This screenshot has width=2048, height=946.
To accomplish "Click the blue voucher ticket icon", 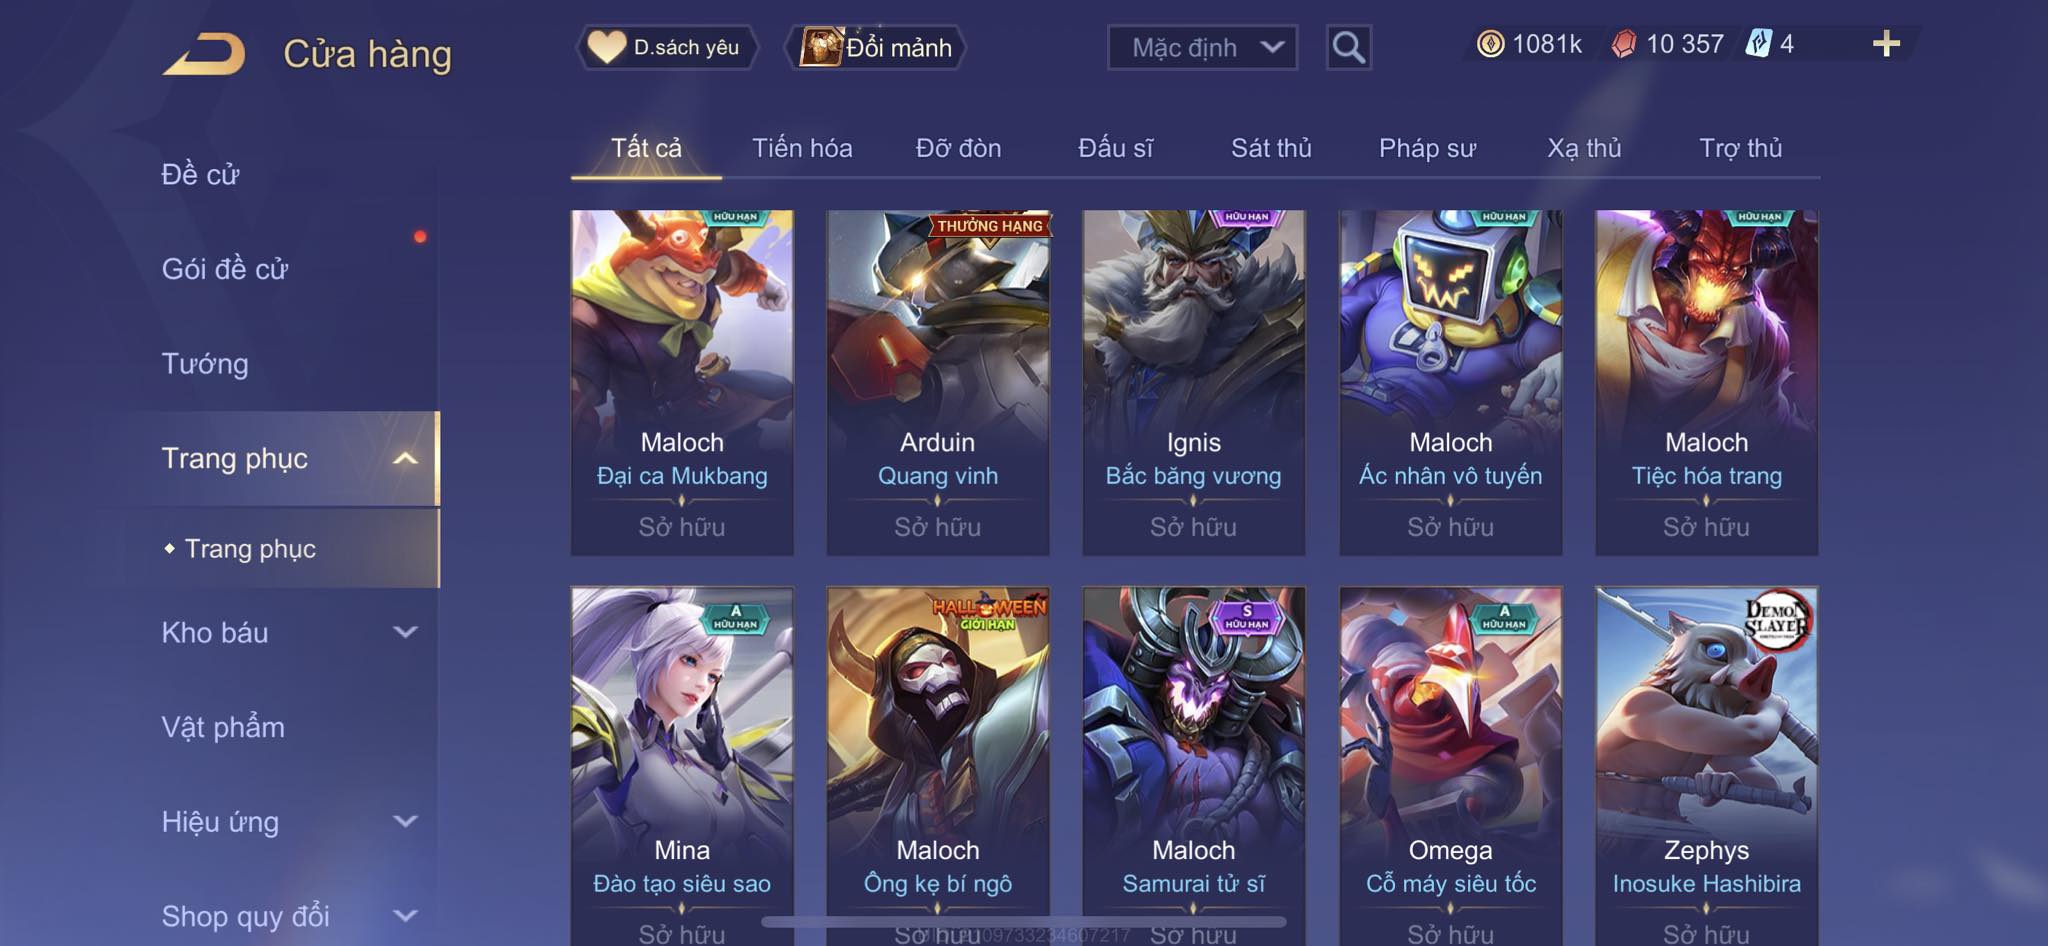I will (1758, 44).
